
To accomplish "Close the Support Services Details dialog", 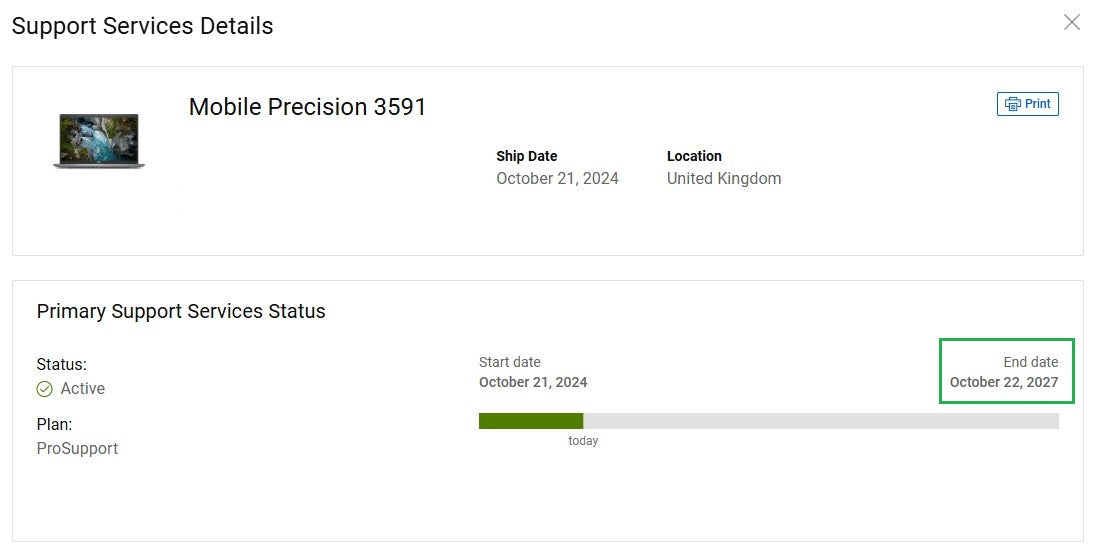I will tap(1071, 22).
